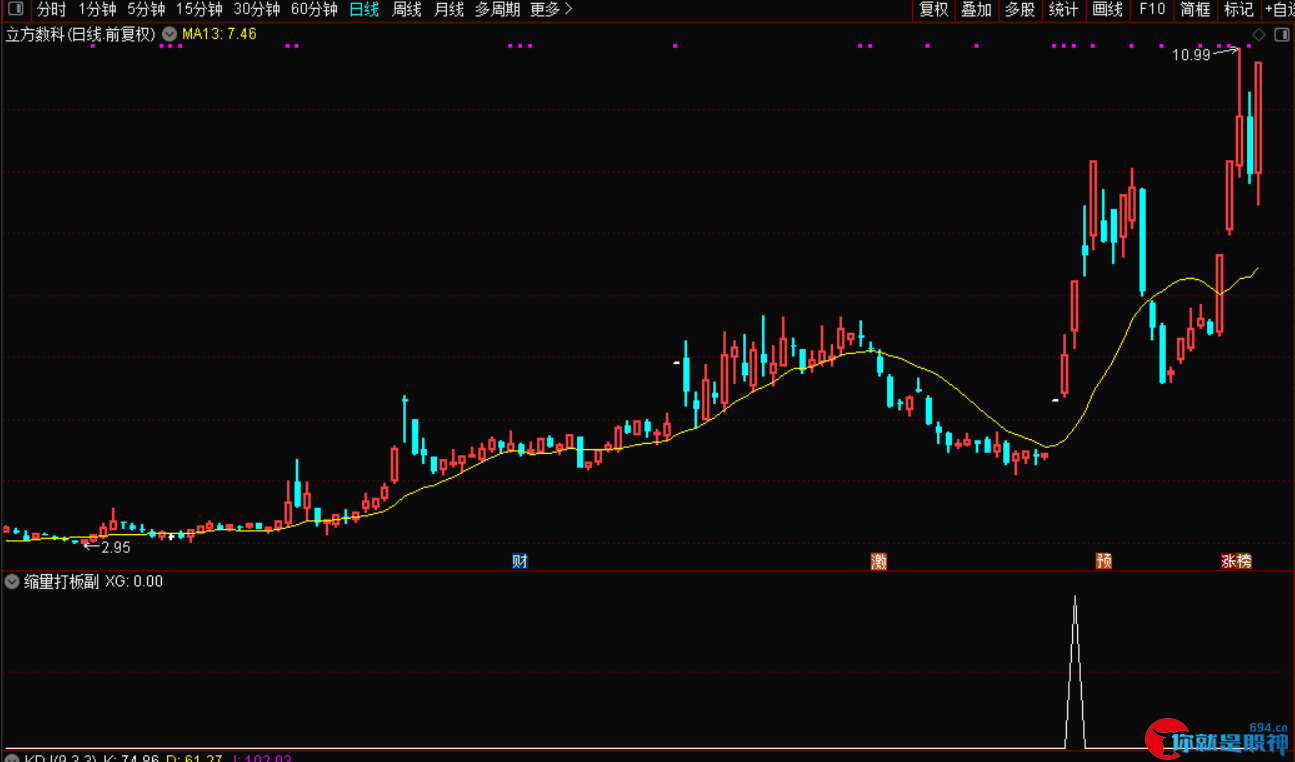
Task: Click the K: 74.86 value label
Action: point(131,758)
